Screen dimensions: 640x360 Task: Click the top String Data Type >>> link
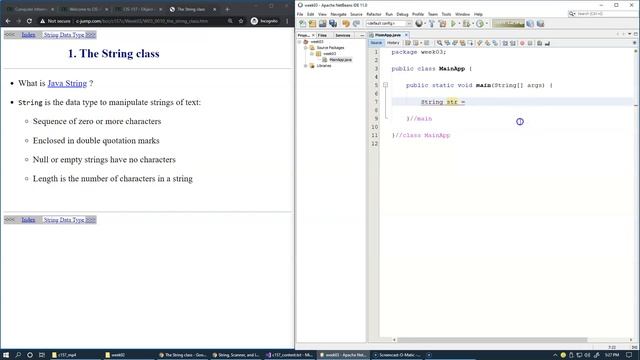click(x=69, y=35)
